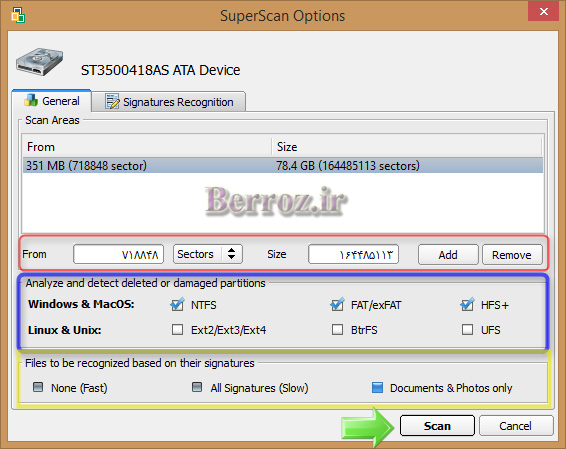The height and width of the screenshot is (449, 566).
Task: Select the 351 MB scan area row
Action: (x=283, y=166)
